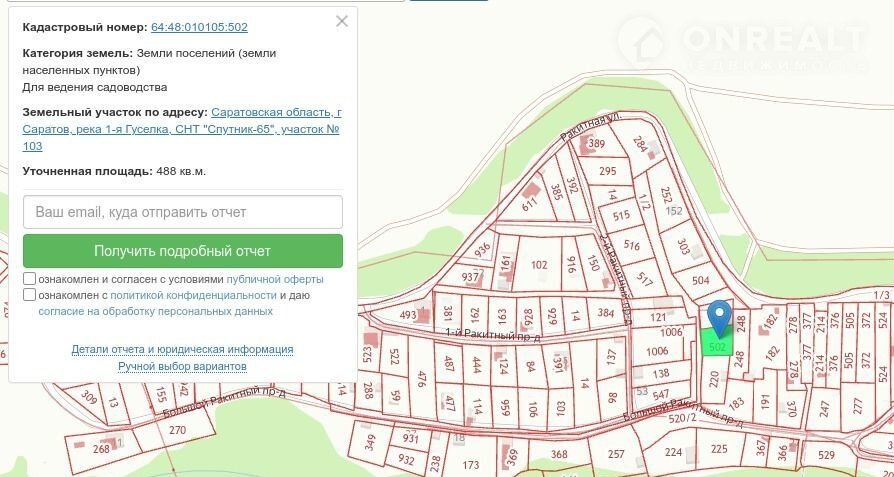This screenshot has width=894, height=477.
Task: Click parcel 611 on the map
Action: (530, 203)
